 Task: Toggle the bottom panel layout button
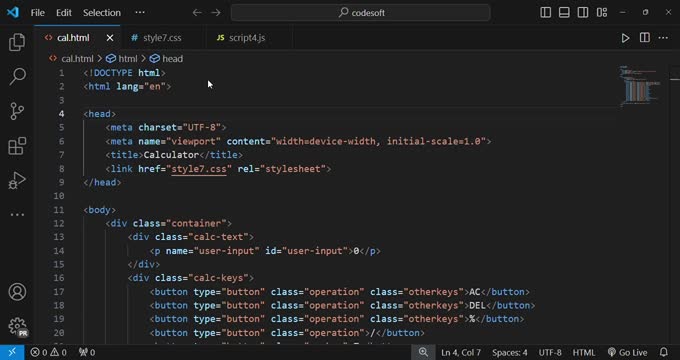coord(564,13)
